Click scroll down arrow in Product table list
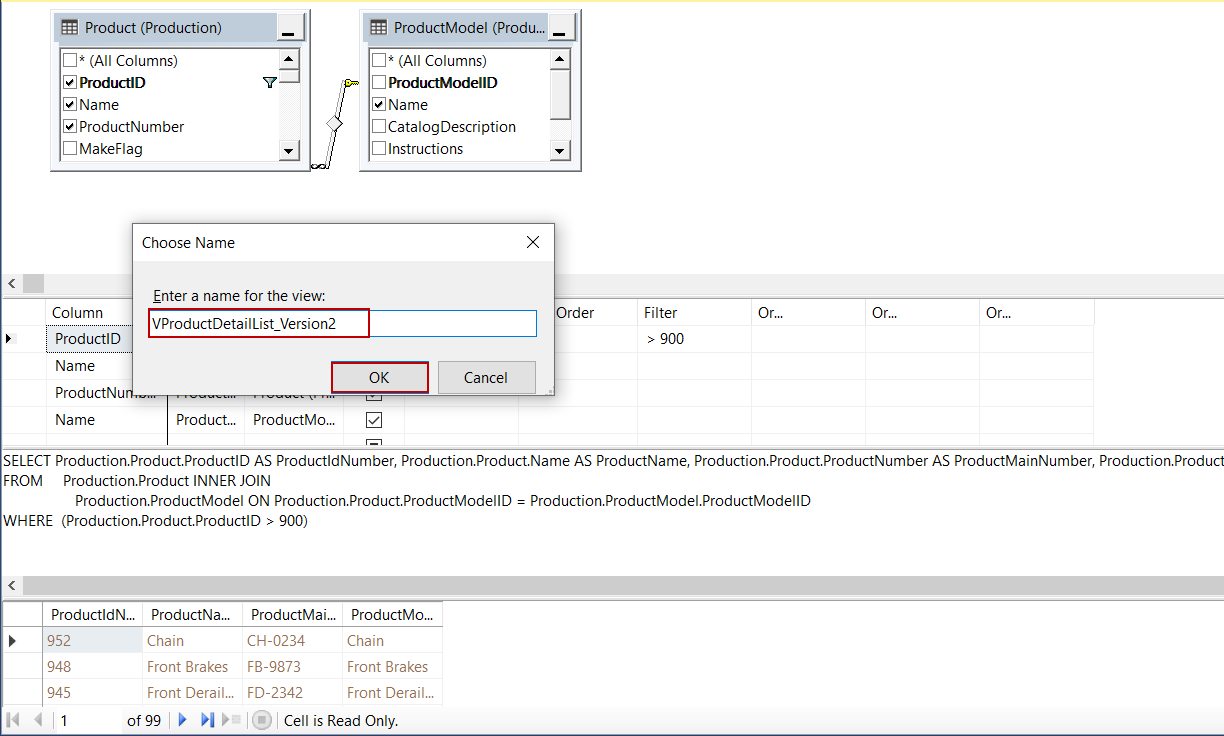This screenshot has height=736, width=1224. tap(289, 151)
